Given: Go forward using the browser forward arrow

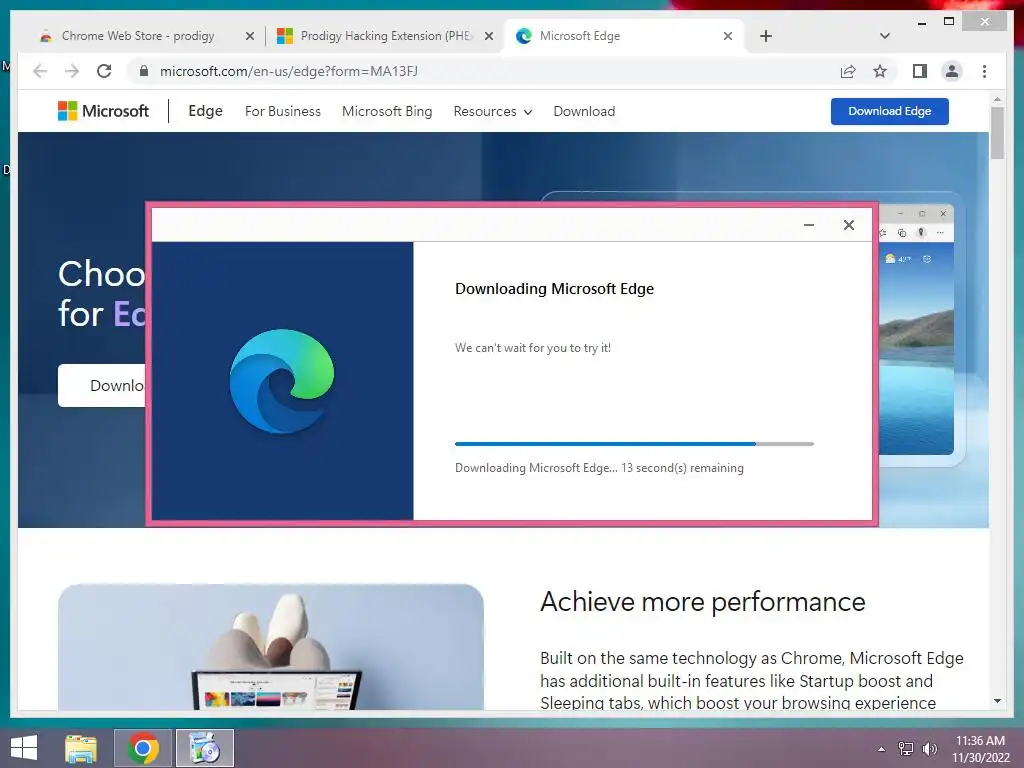Looking at the screenshot, I should click(x=72, y=71).
